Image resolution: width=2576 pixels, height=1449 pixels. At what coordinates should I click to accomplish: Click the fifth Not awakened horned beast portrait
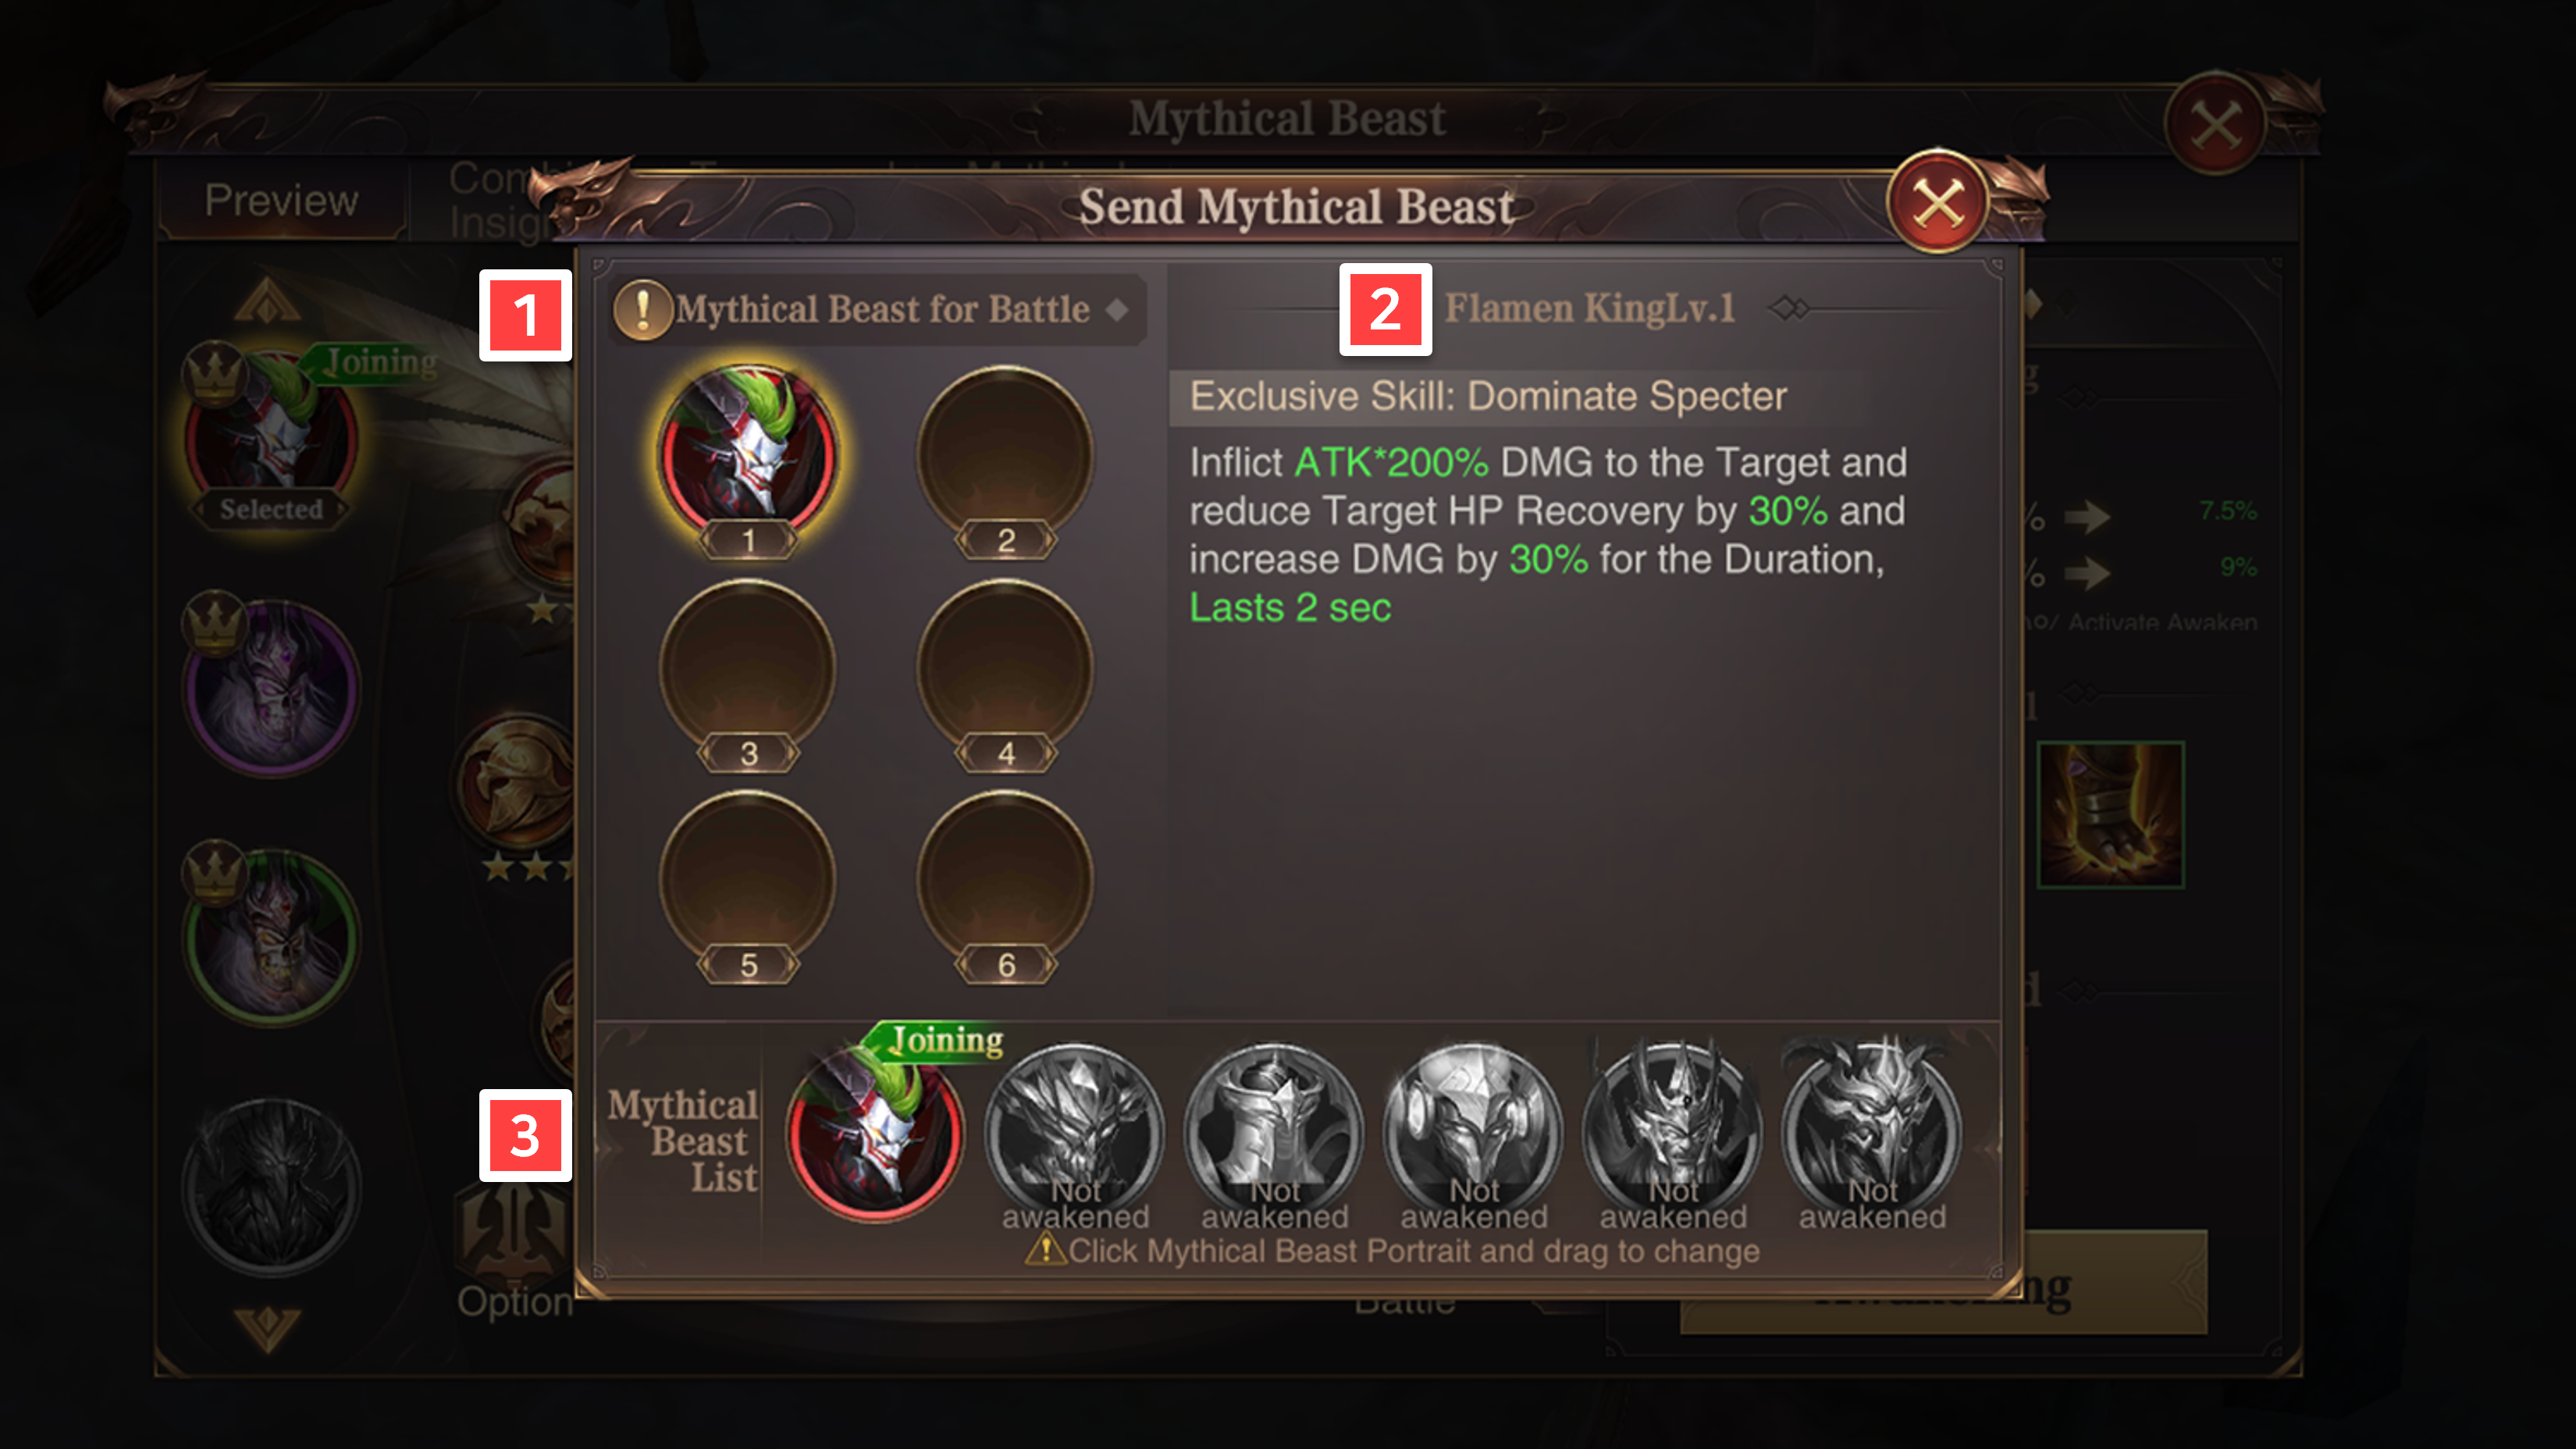(1871, 1133)
